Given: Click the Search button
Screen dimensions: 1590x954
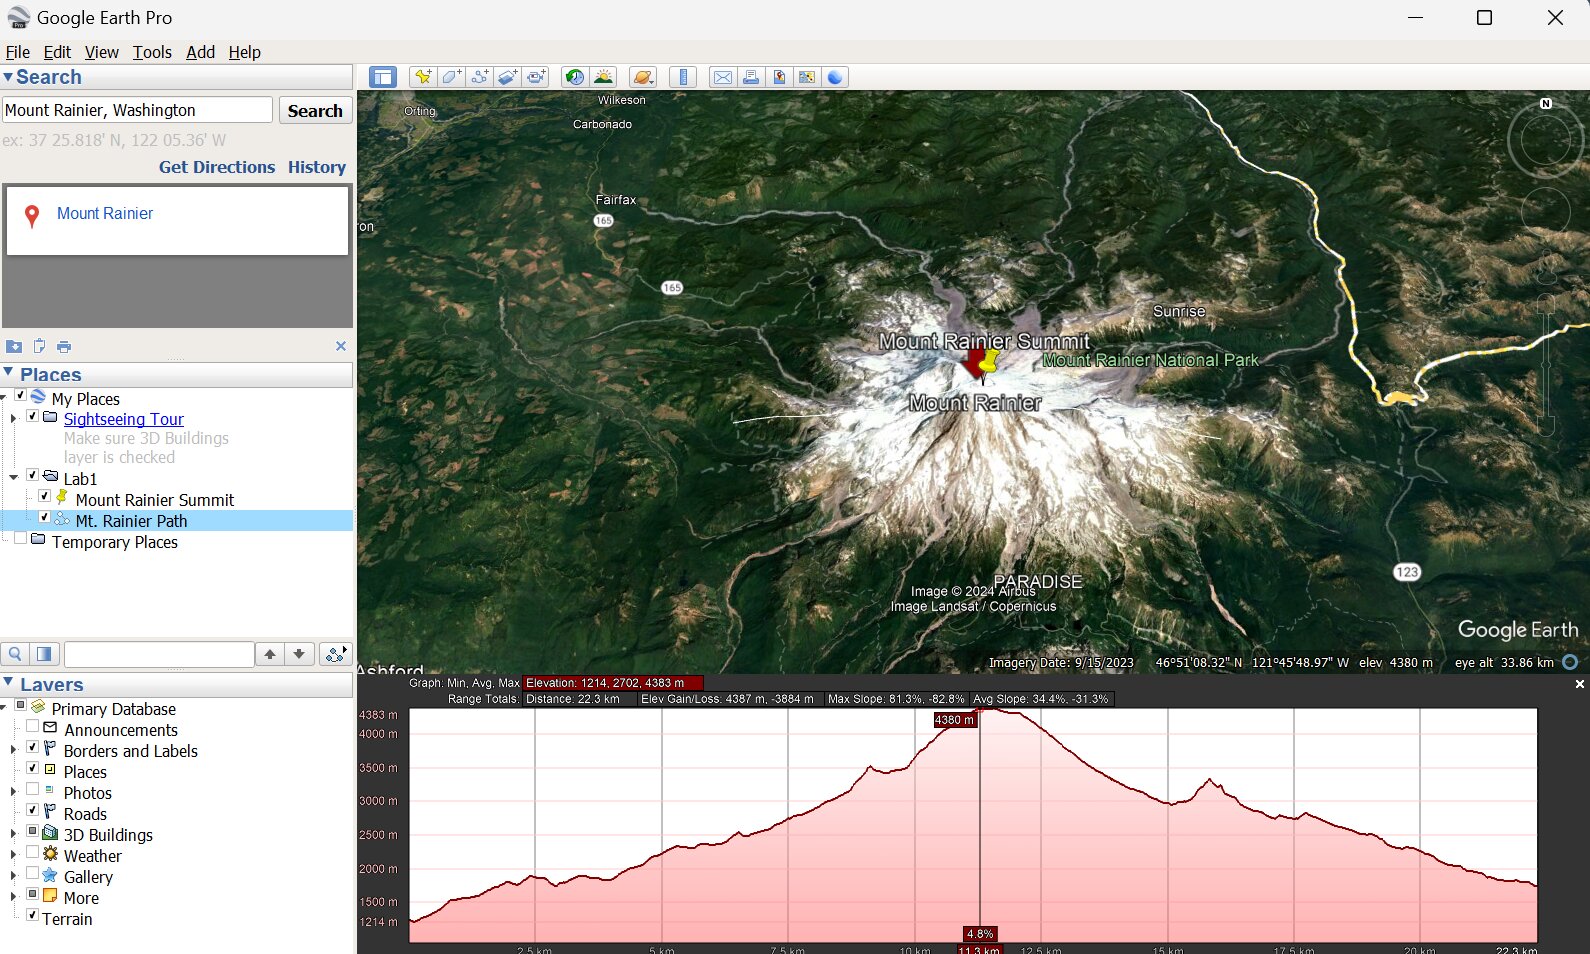Looking at the screenshot, I should pos(315,111).
